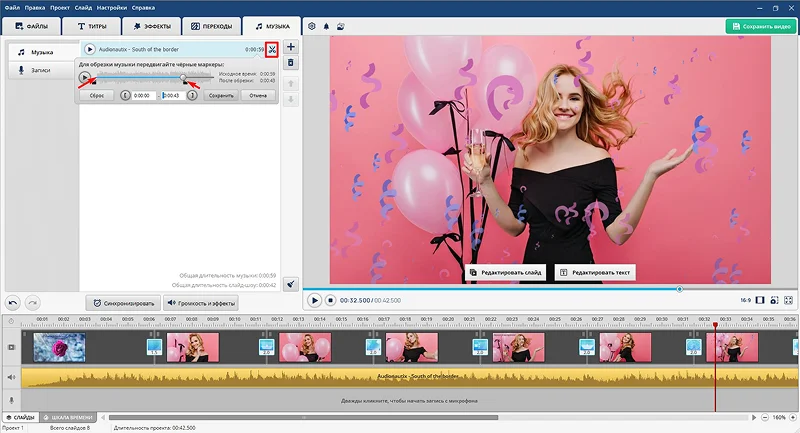Stop the slideshow preview
800x433 pixels.
[331, 300]
